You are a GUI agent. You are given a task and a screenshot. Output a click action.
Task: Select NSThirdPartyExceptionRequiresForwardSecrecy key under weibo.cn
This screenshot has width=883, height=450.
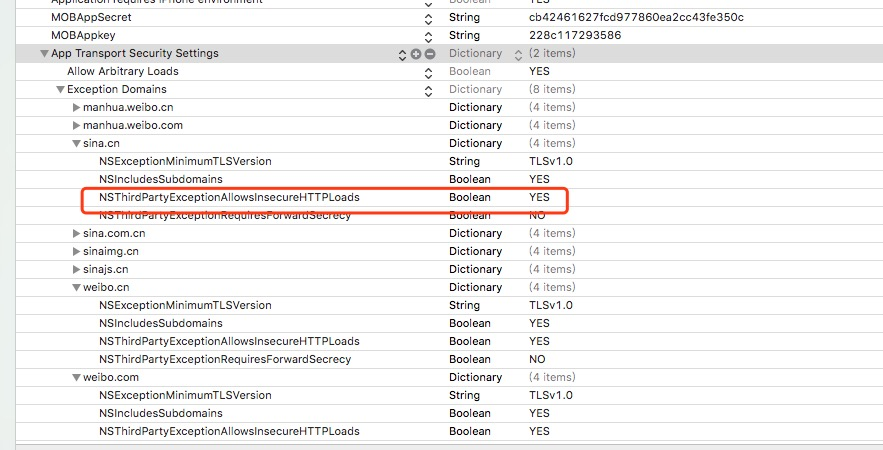coord(225,360)
